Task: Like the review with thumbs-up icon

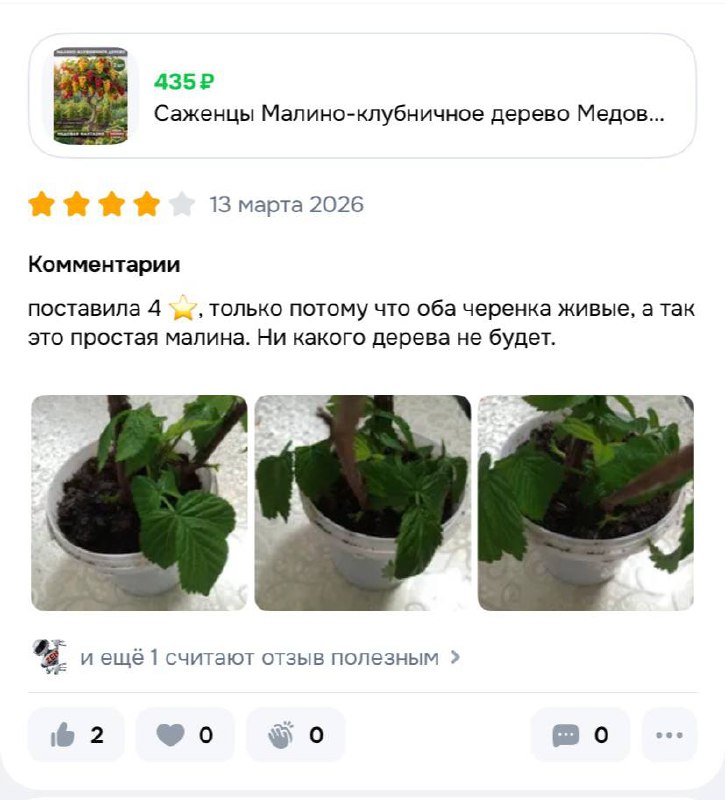Action: click(76, 735)
